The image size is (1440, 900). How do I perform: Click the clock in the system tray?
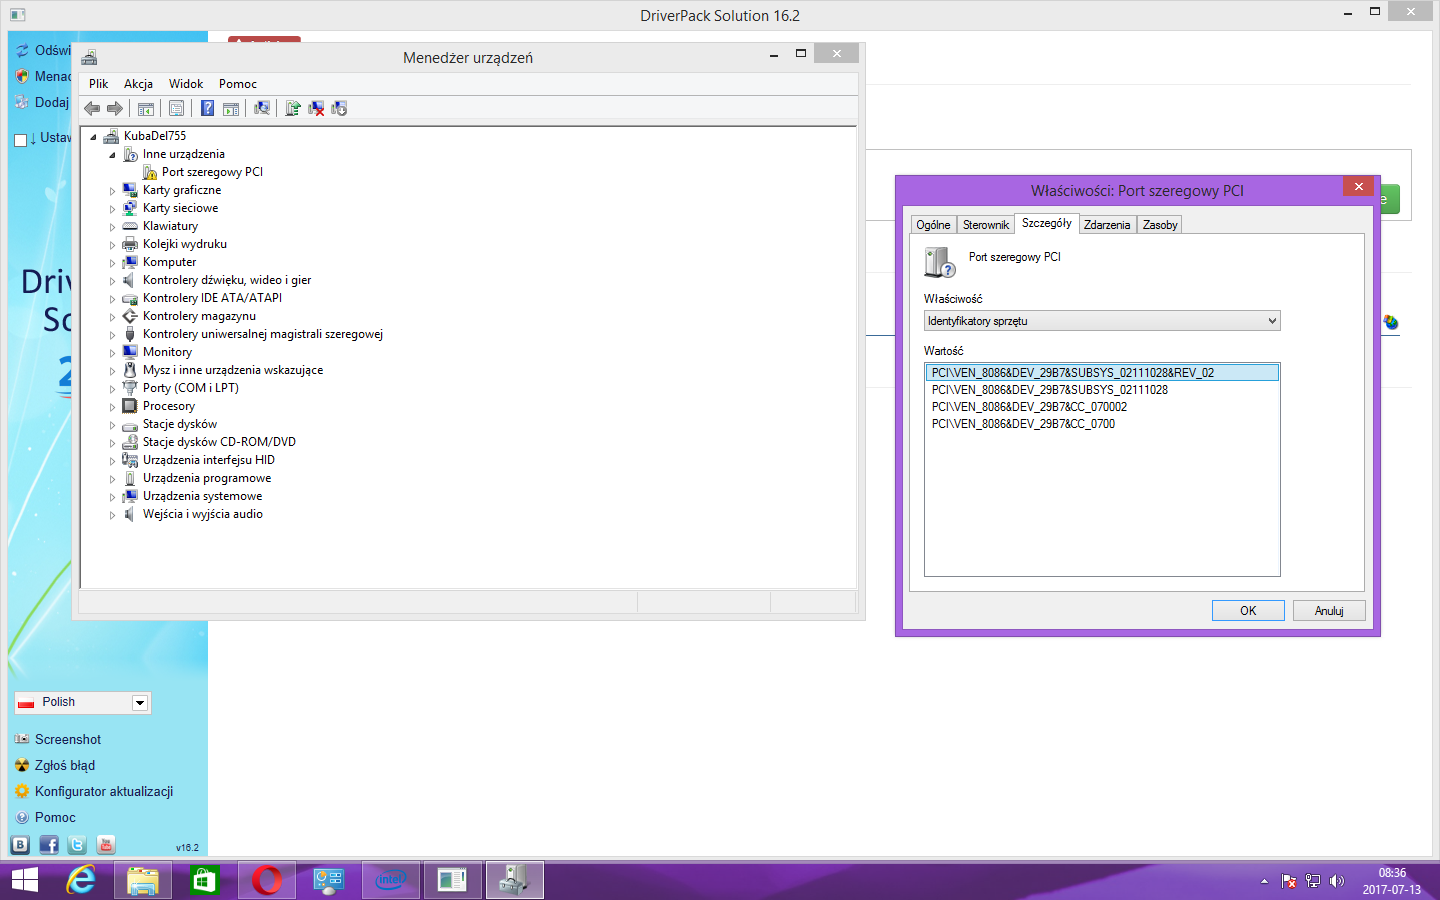[x=1391, y=881]
